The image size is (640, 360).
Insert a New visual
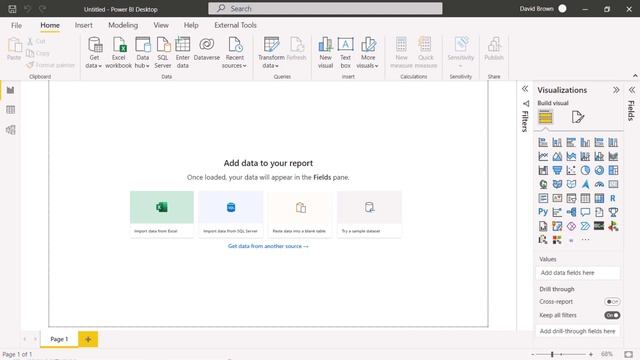[x=325, y=52]
